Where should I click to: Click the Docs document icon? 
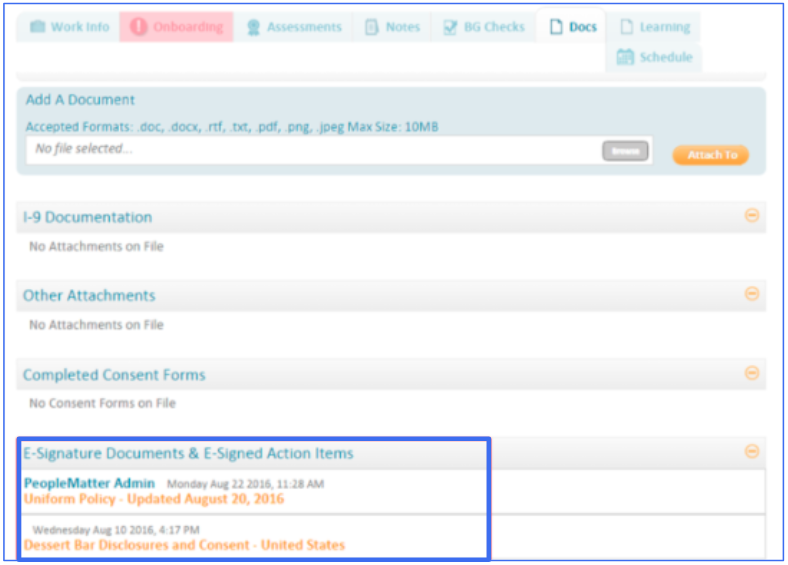tap(556, 27)
